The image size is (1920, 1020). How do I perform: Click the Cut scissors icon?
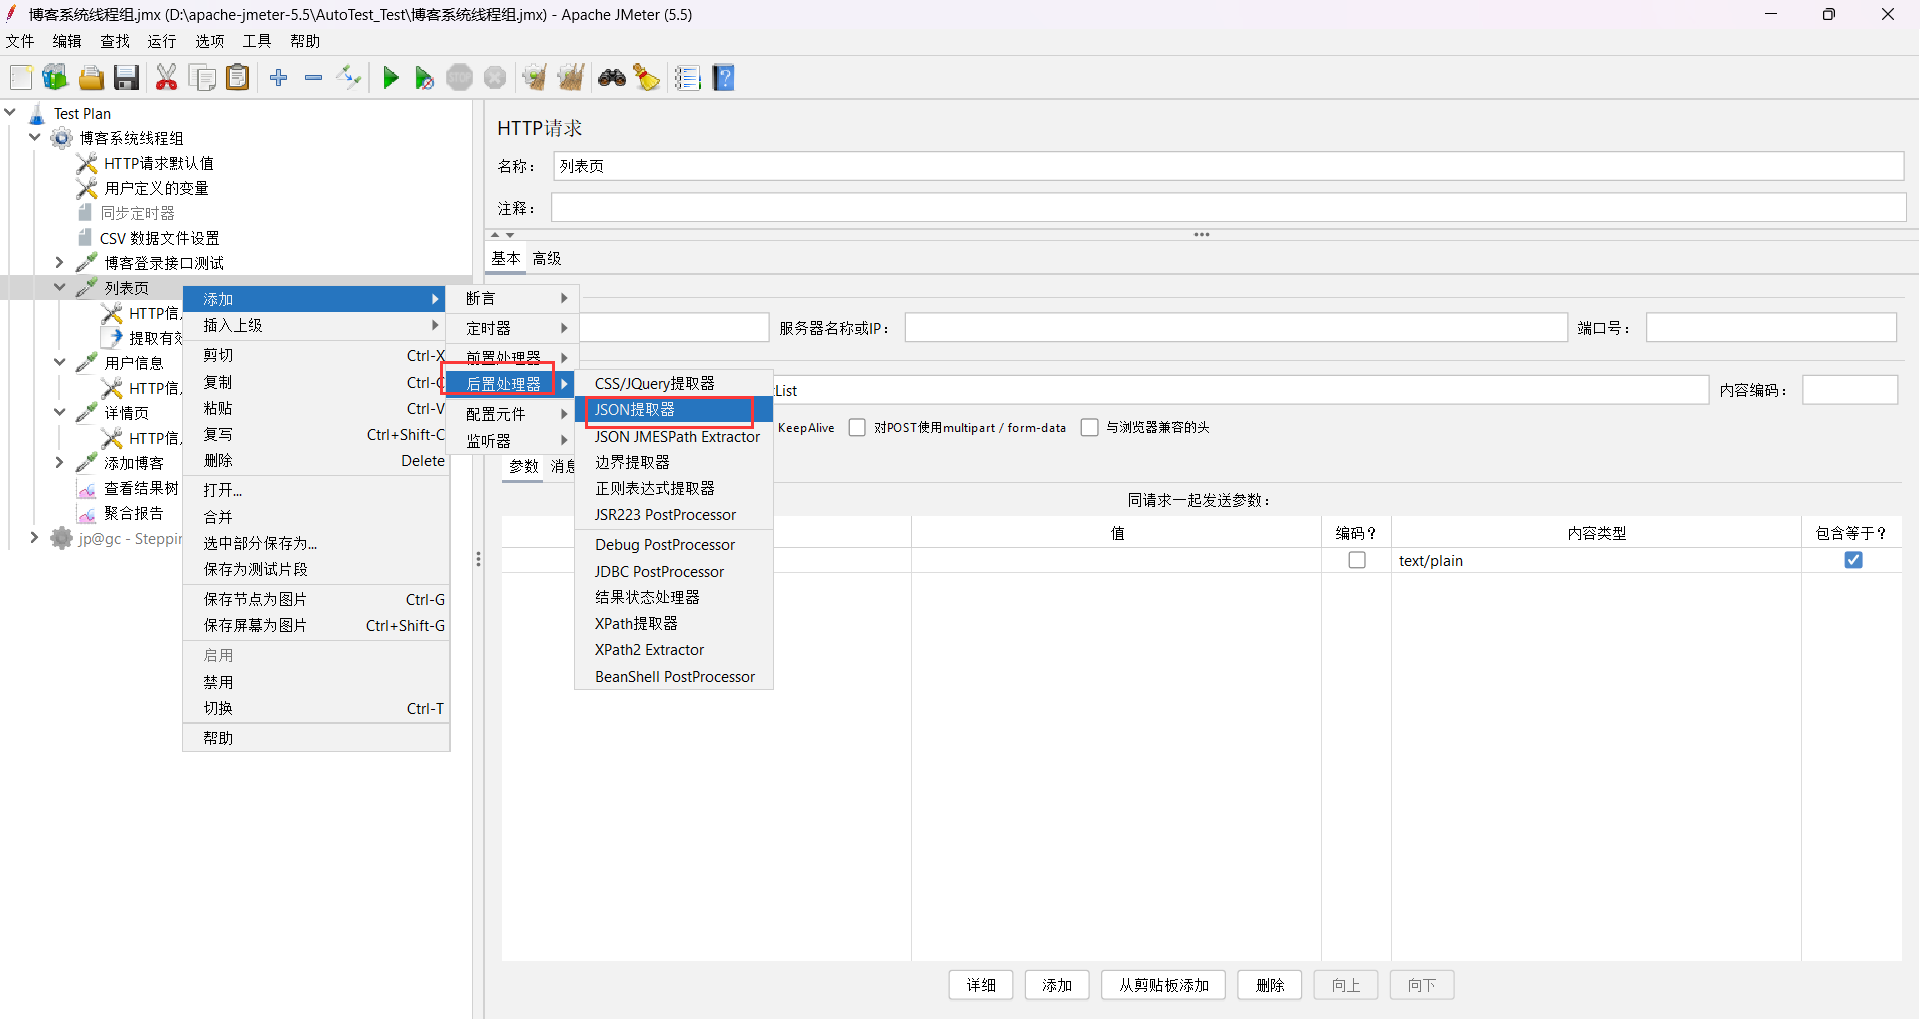(x=167, y=78)
